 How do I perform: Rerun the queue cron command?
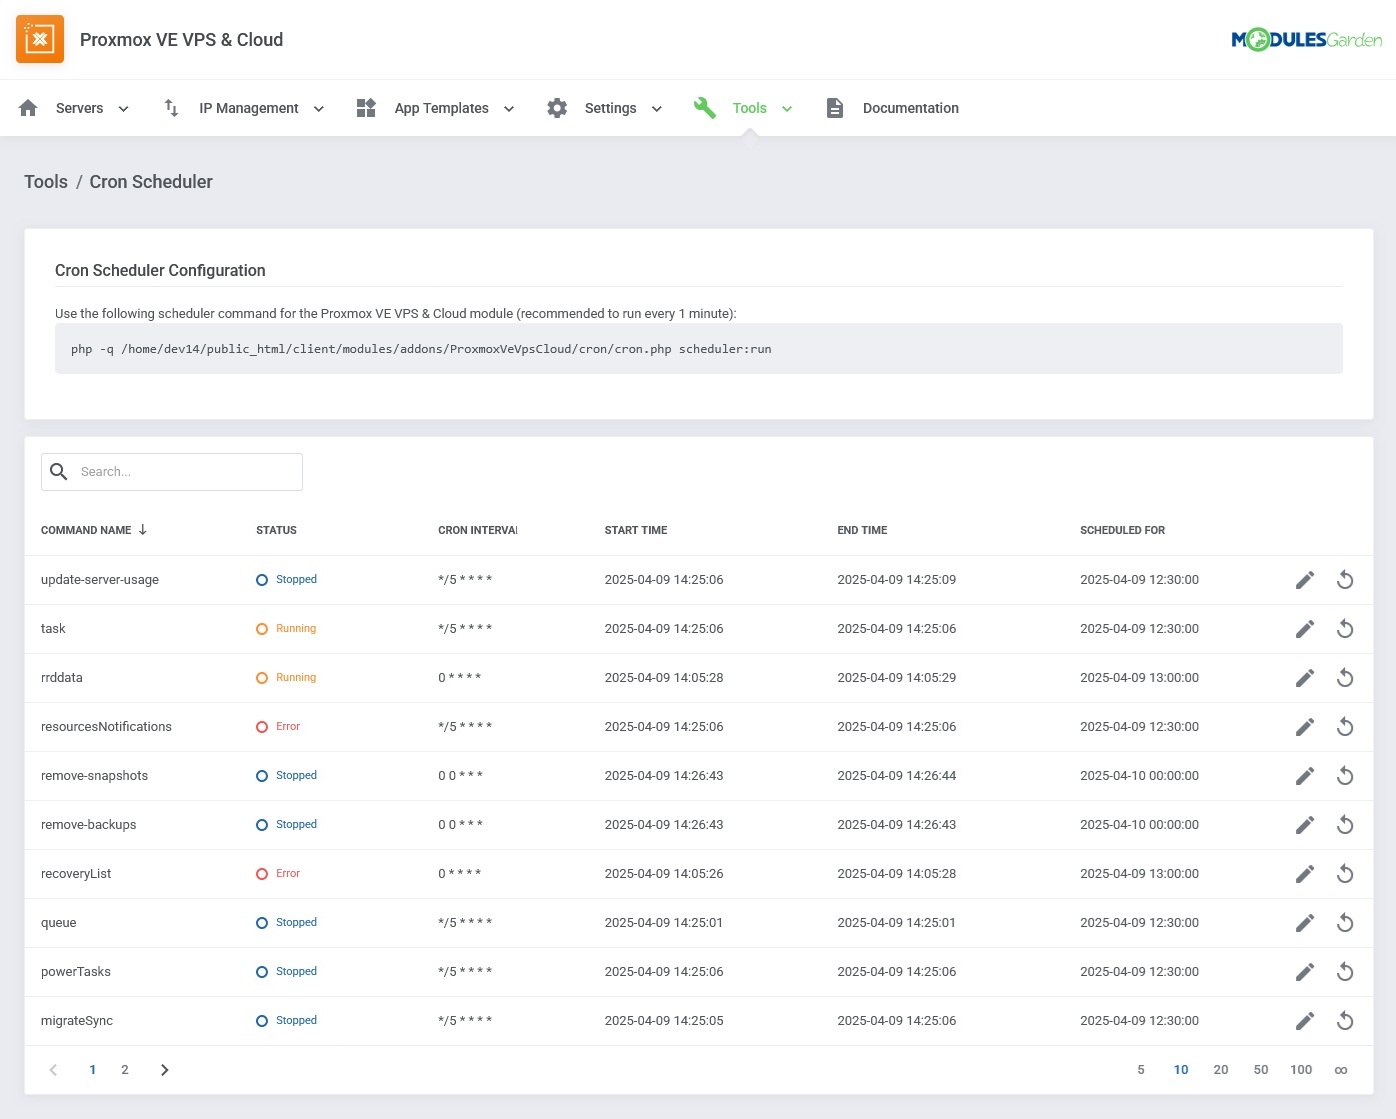[1345, 923]
